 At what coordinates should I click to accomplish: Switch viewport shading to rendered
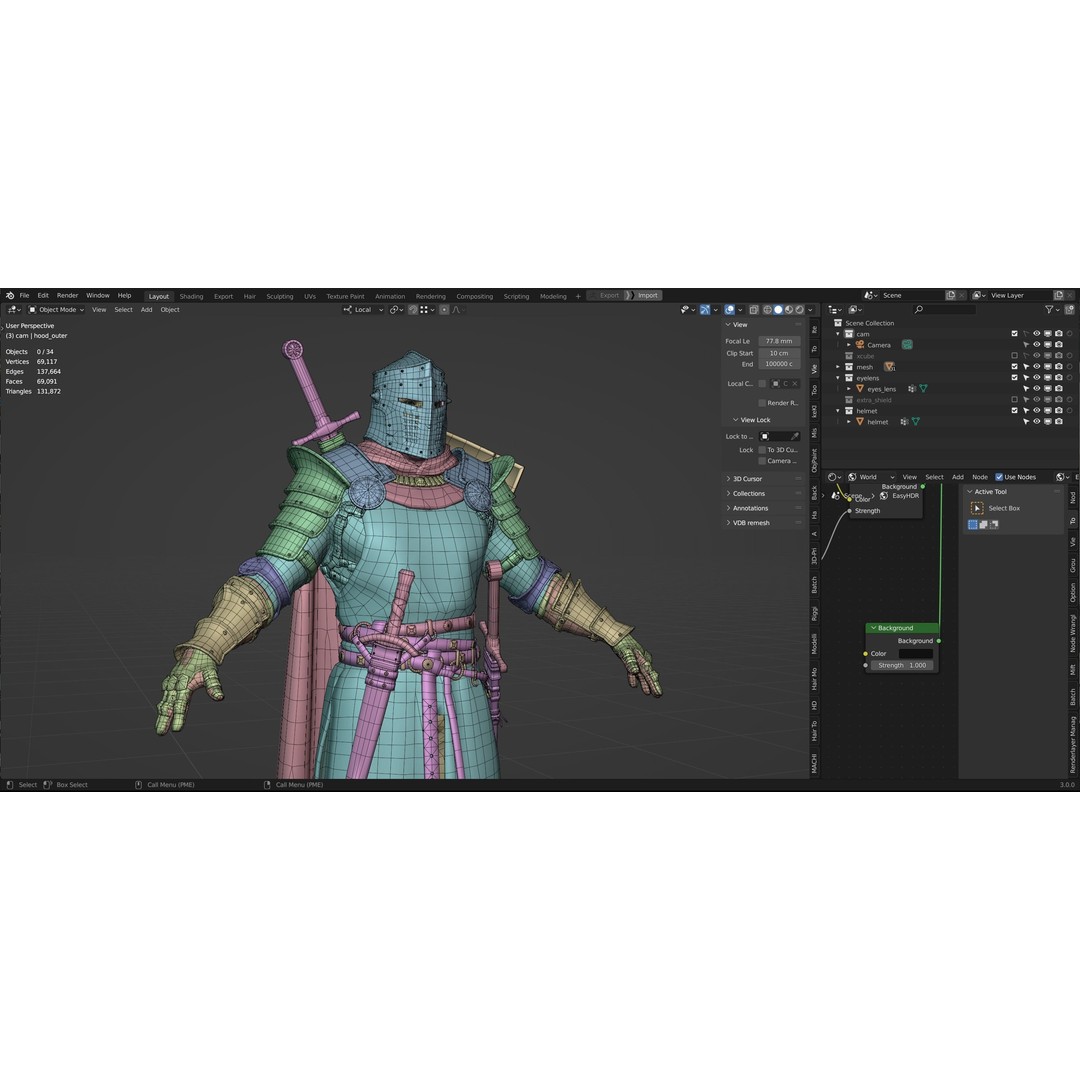[x=800, y=310]
